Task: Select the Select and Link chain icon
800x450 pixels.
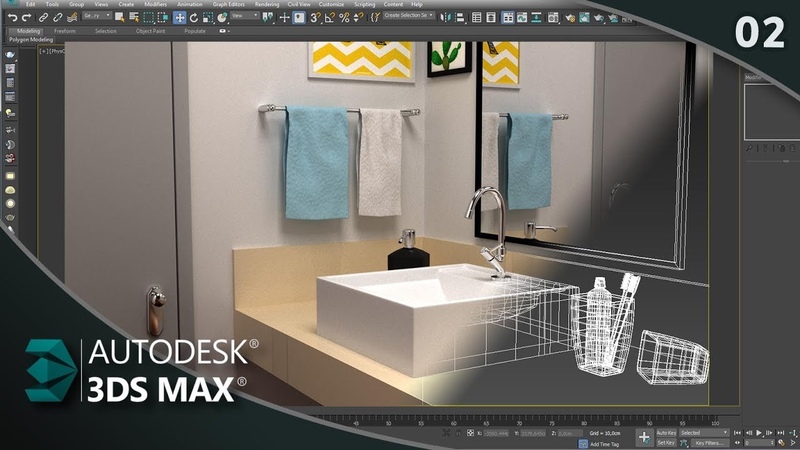Action: 43,18
